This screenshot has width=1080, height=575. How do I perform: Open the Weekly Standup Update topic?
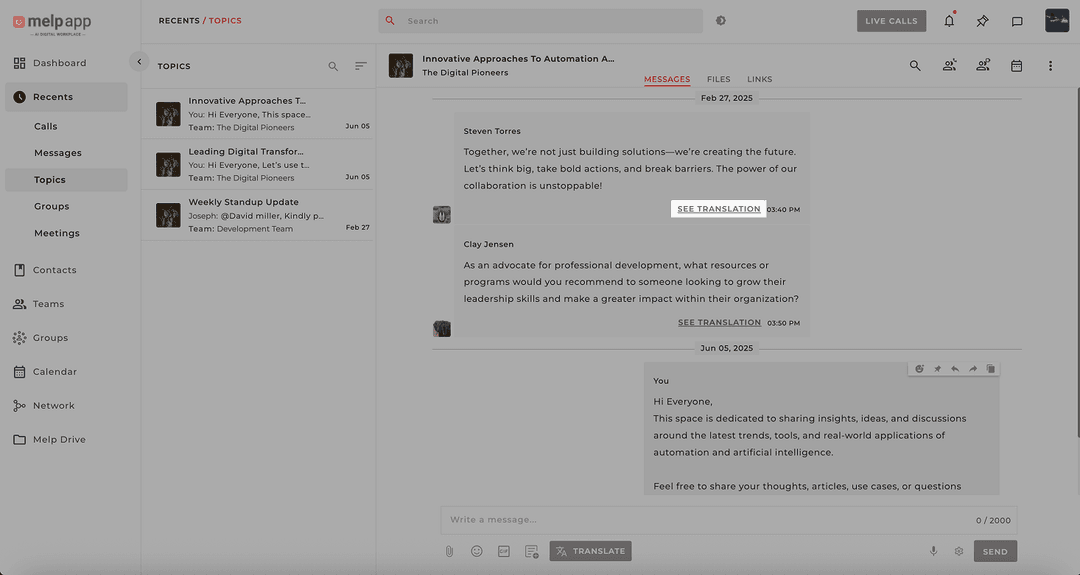(x=257, y=215)
